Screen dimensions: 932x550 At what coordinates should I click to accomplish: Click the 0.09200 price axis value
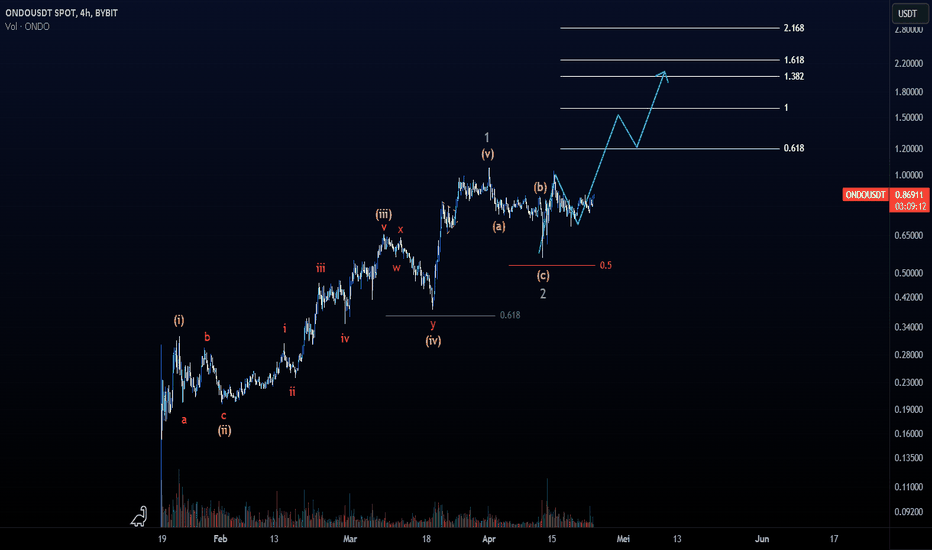pos(908,511)
